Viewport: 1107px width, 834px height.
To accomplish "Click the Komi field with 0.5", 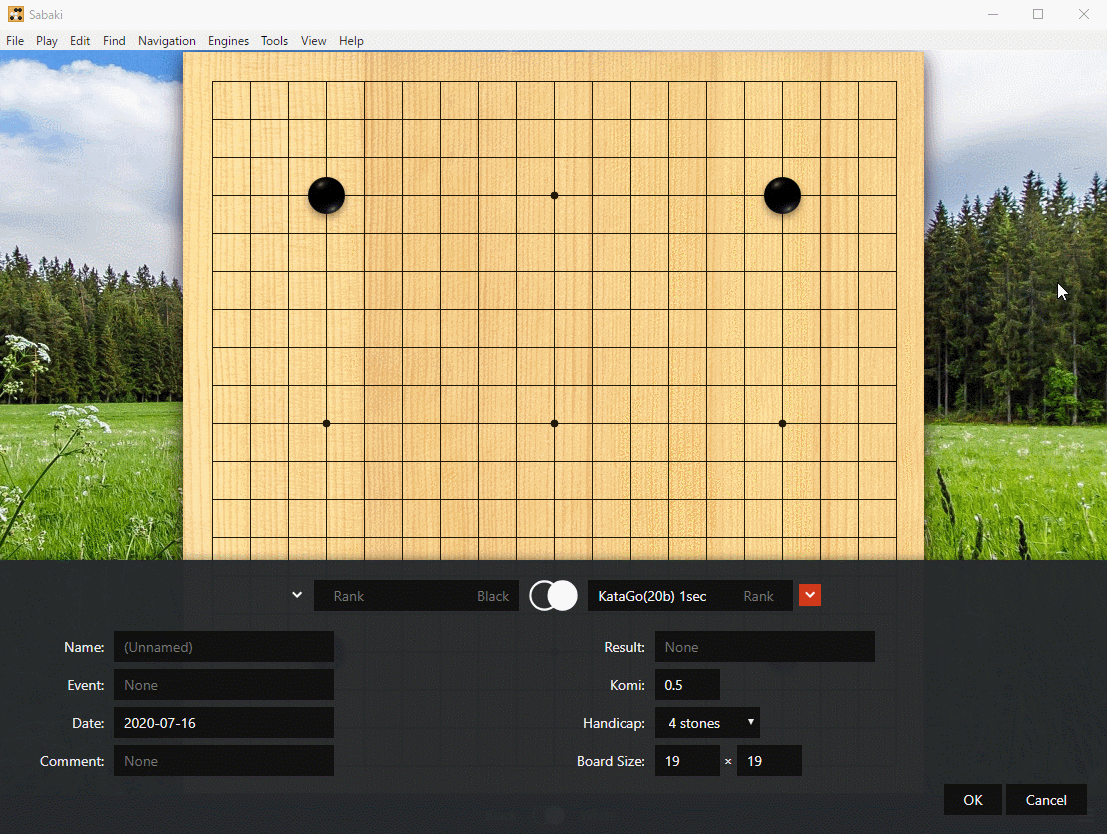I will click(687, 685).
